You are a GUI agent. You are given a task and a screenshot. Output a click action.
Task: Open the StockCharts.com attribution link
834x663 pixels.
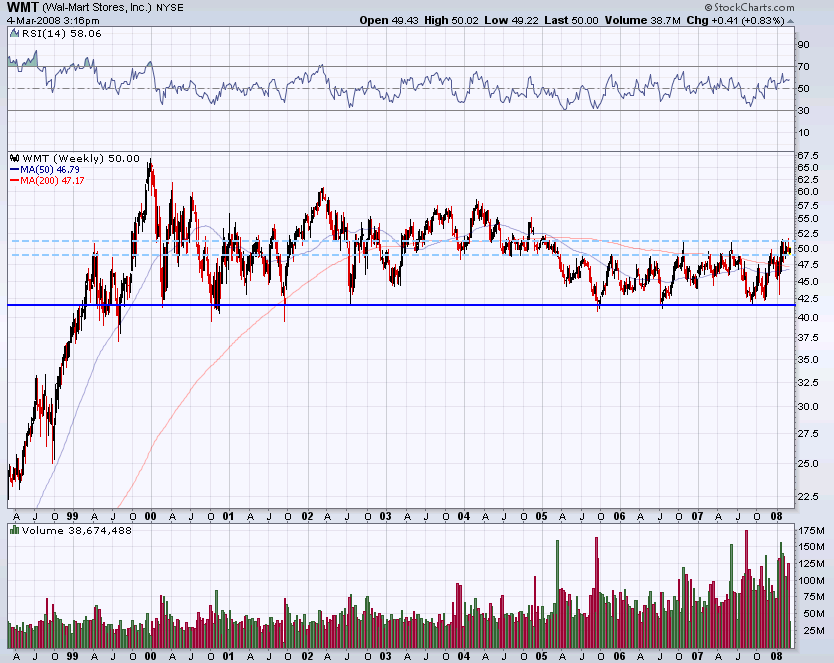coord(754,7)
